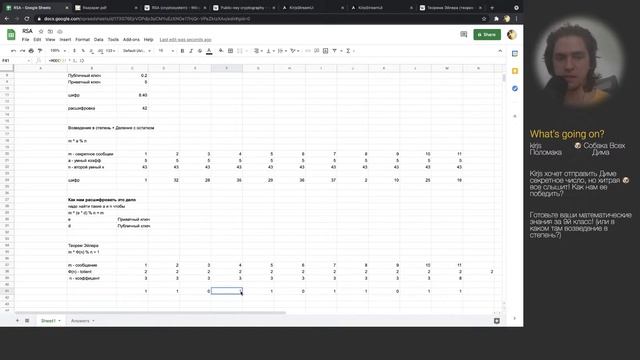Open the File menu
The width and height of the screenshot is (640, 360).
[x=25, y=40]
